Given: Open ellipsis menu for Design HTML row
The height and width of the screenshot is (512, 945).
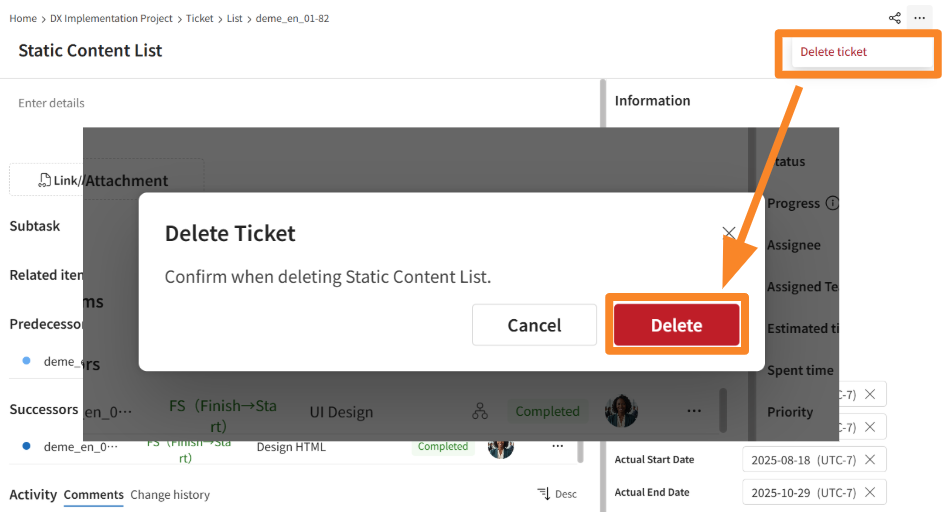Looking at the screenshot, I should pyautogui.click(x=558, y=447).
